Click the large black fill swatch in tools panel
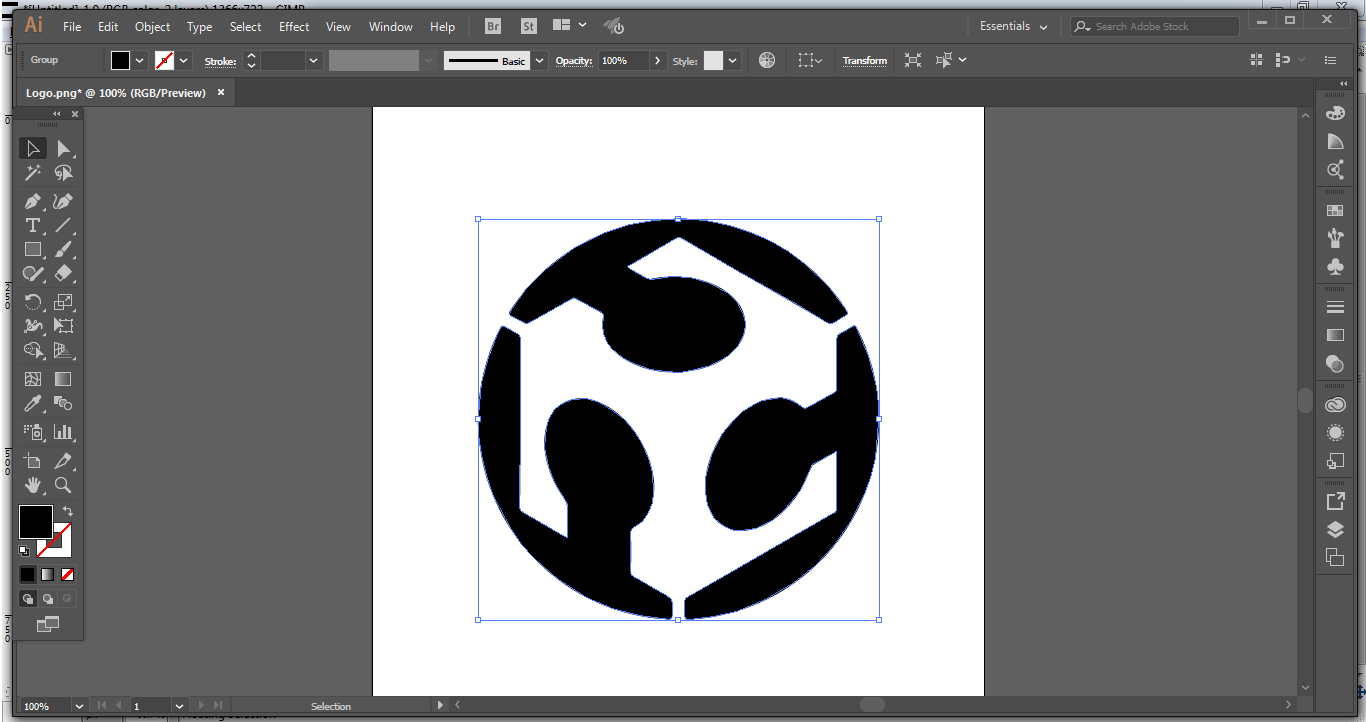This screenshot has width=1366, height=722. [x=35, y=521]
